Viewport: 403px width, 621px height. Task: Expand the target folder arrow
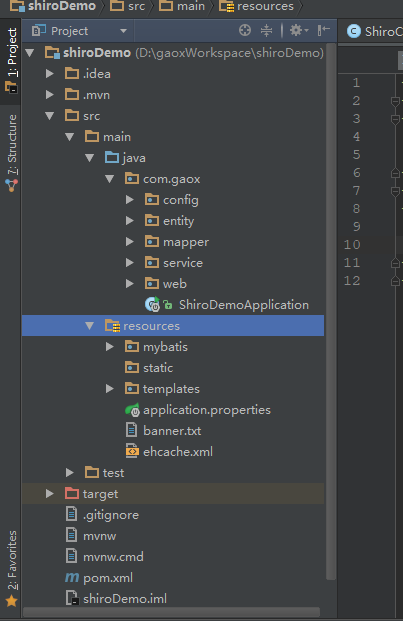[49, 493]
